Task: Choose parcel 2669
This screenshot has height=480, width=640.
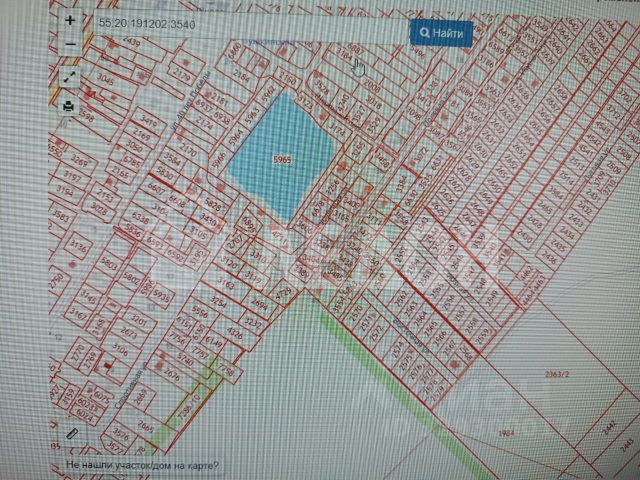Action: 140,397
